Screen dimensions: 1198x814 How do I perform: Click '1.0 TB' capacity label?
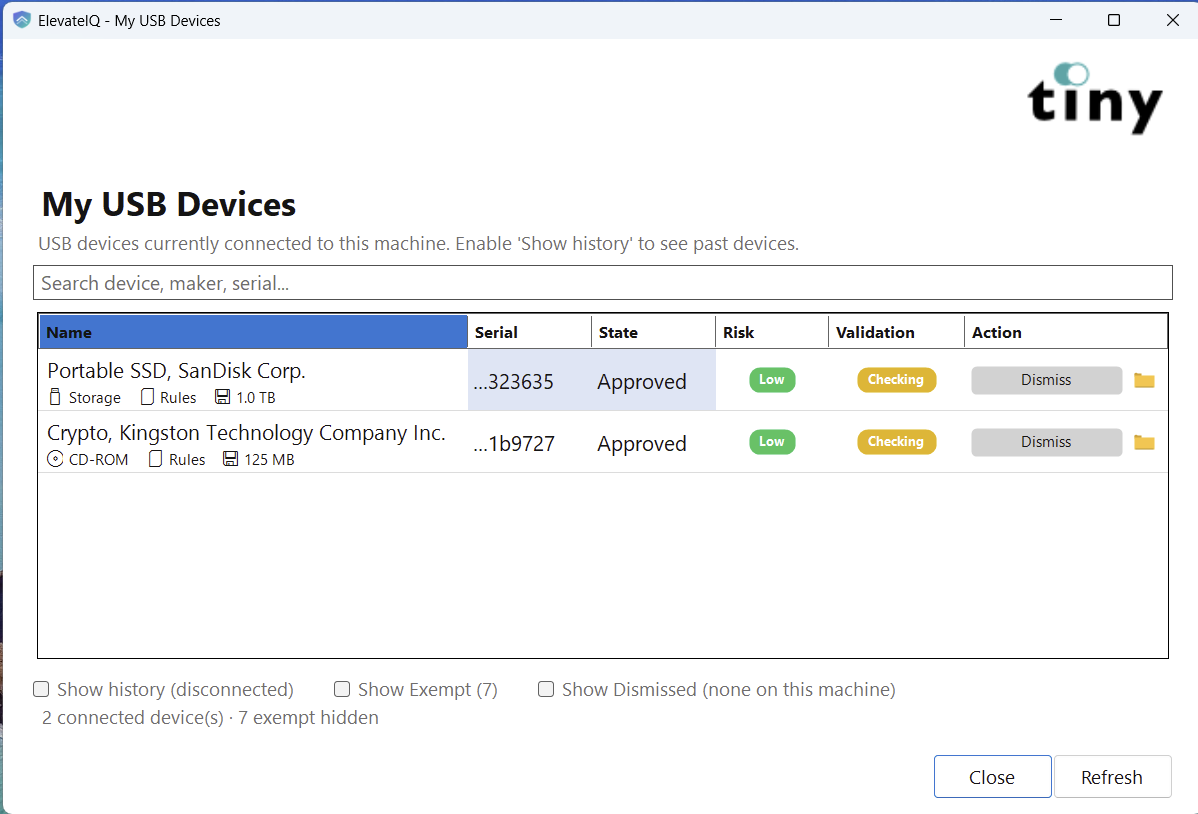click(x=256, y=397)
